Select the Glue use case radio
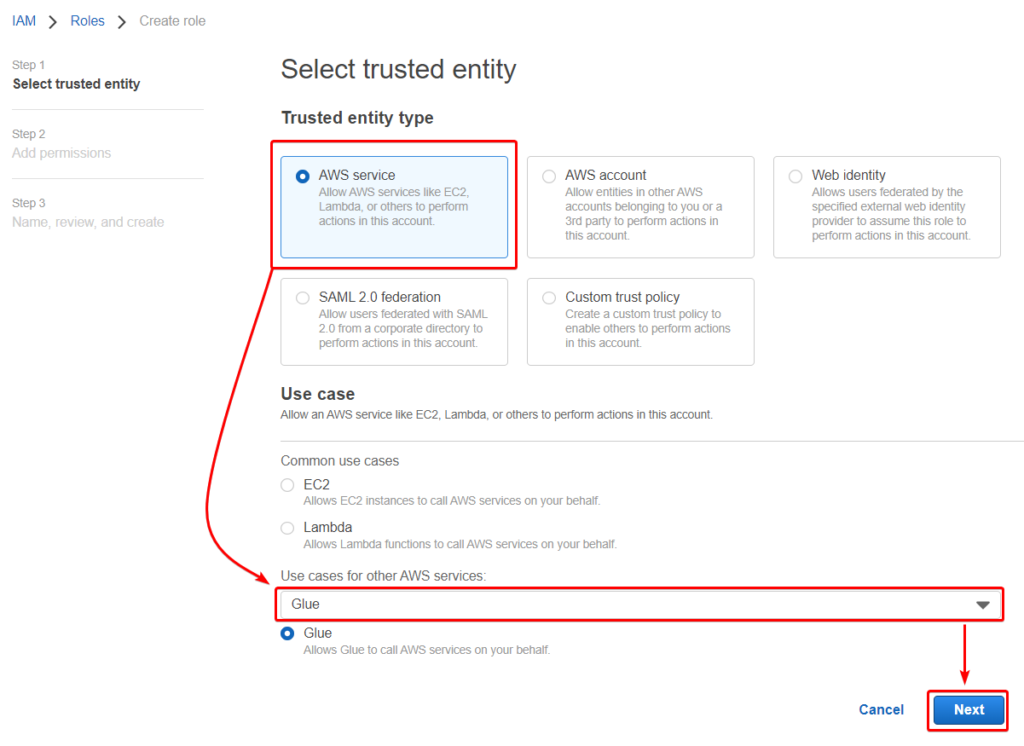The image size is (1024, 746). coord(288,633)
